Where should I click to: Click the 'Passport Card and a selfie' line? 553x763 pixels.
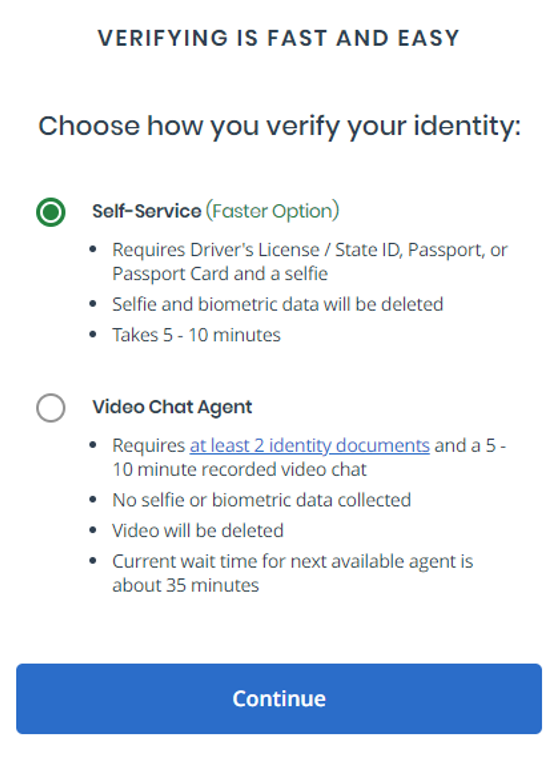point(220,273)
